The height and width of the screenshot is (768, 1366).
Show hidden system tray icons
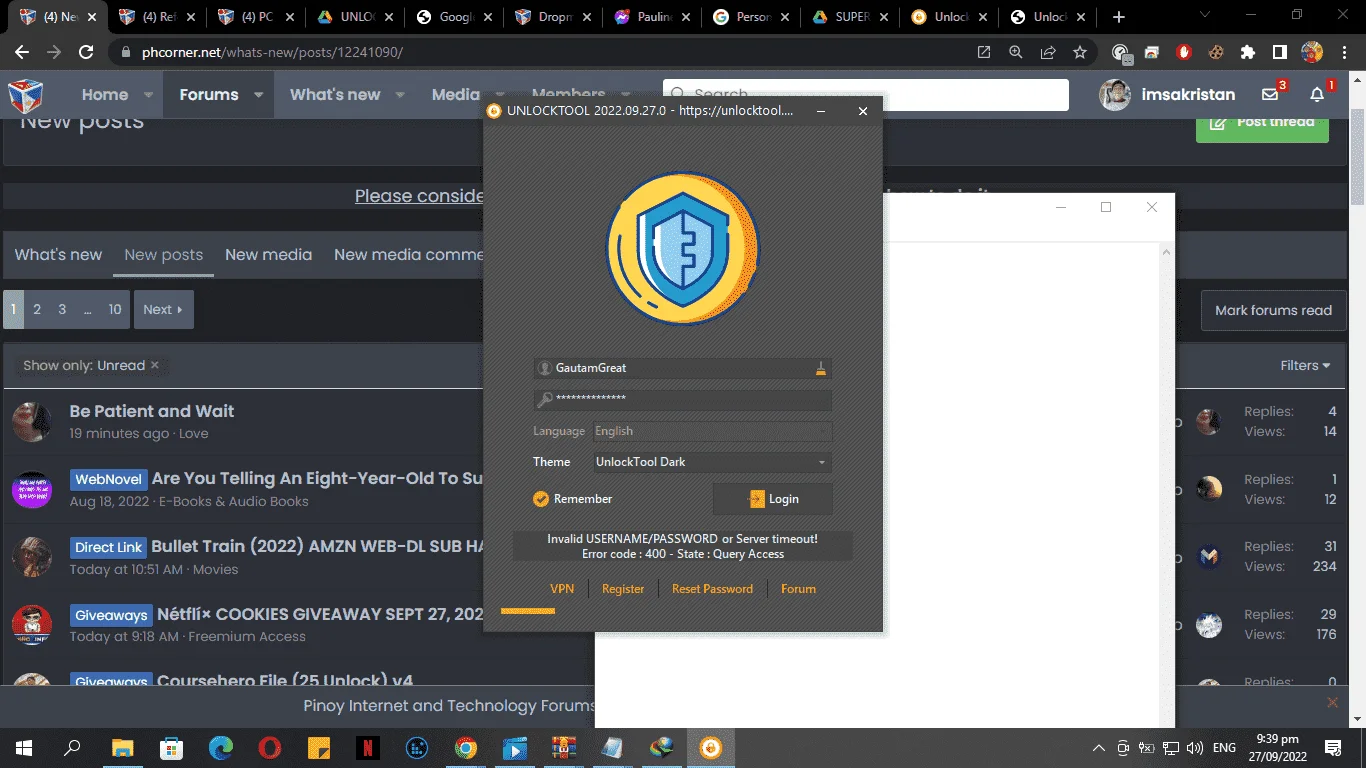pyautogui.click(x=1099, y=747)
